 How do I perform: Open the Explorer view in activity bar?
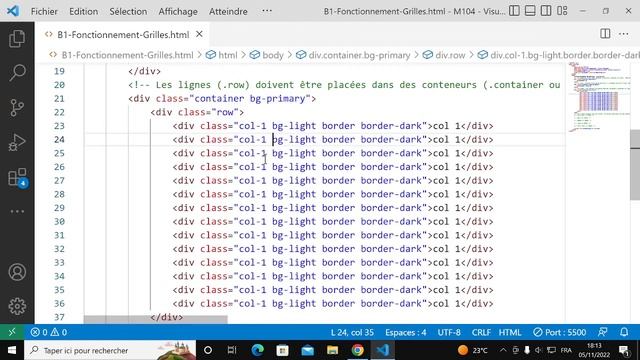pos(17,39)
